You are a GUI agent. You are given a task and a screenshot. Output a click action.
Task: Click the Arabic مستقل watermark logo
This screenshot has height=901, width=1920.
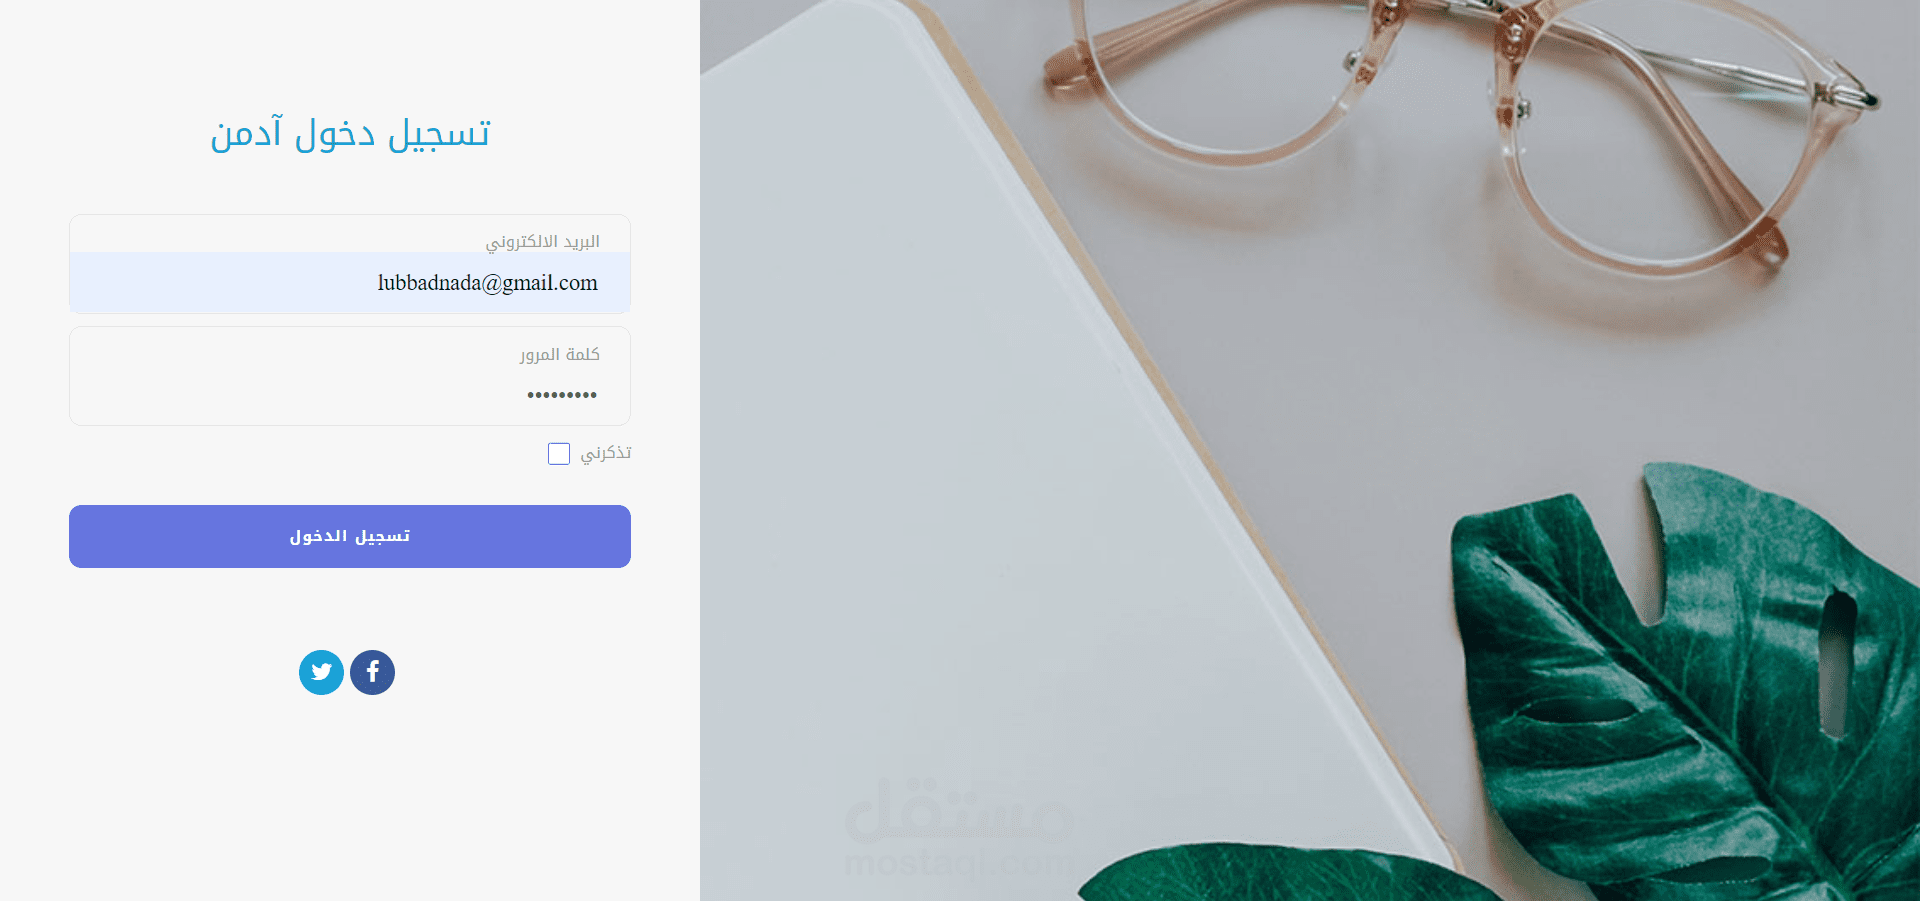pos(958,808)
